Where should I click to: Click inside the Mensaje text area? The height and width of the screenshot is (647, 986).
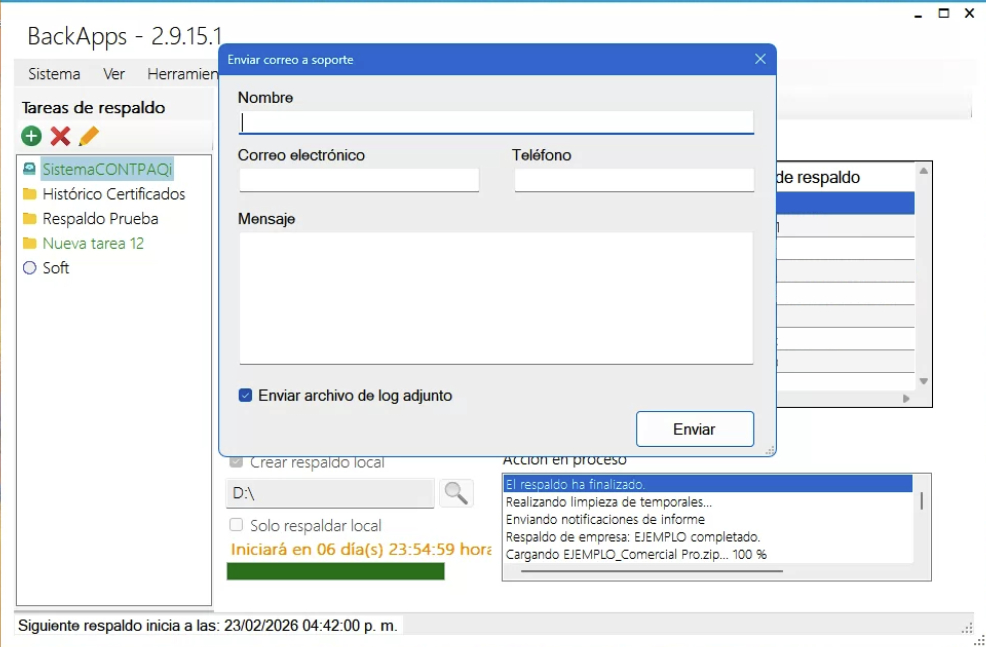tap(496, 298)
